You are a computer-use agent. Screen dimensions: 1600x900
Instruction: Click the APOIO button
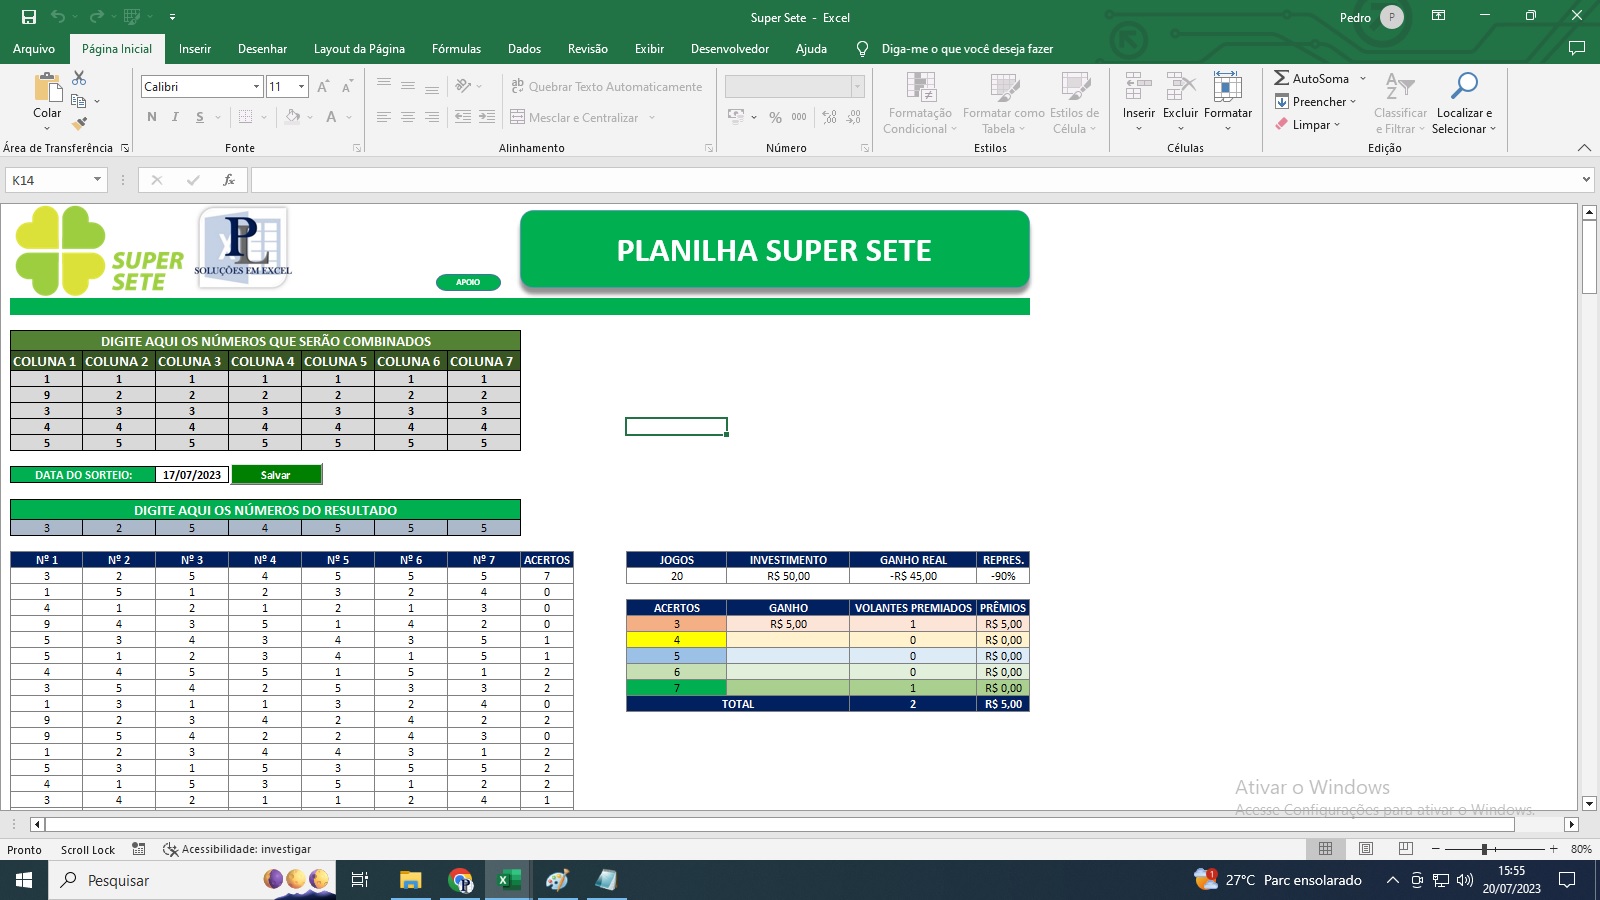[x=468, y=282]
